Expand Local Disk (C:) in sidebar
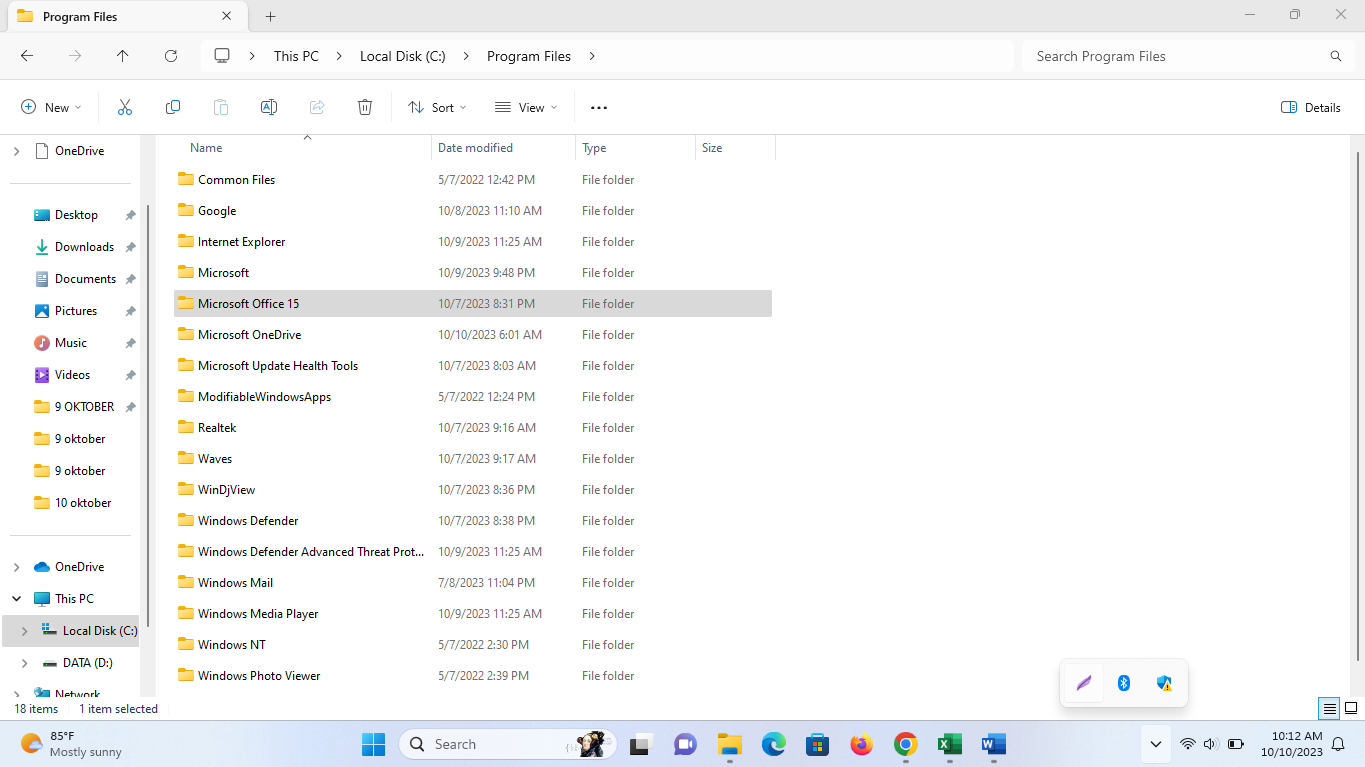1365x767 pixels. tap(24, 631)
